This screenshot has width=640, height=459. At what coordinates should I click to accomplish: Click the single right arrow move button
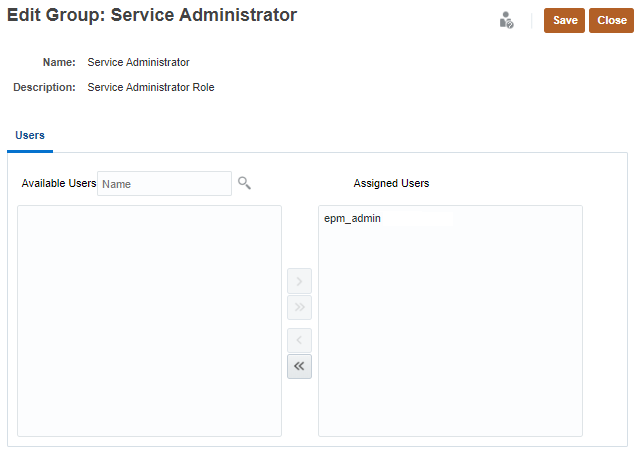click(299, 281)
